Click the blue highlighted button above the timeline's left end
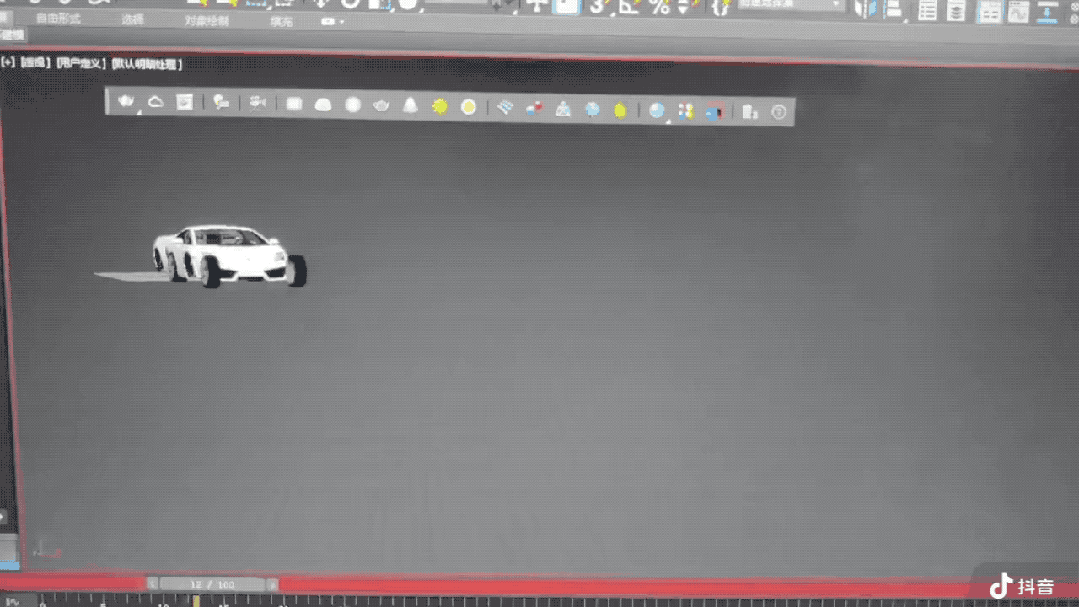Viewport: 1079px width, 607px height. point(10,566)
